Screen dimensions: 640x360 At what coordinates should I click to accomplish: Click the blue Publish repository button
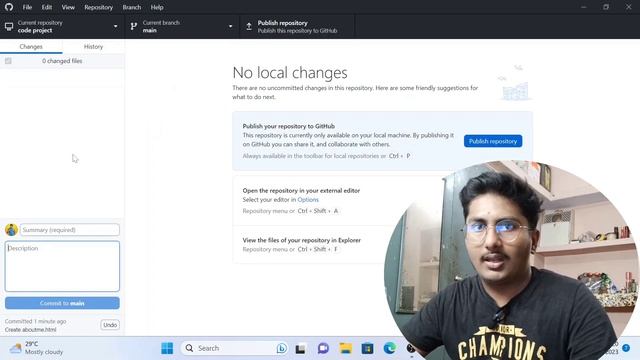[493, 141]
